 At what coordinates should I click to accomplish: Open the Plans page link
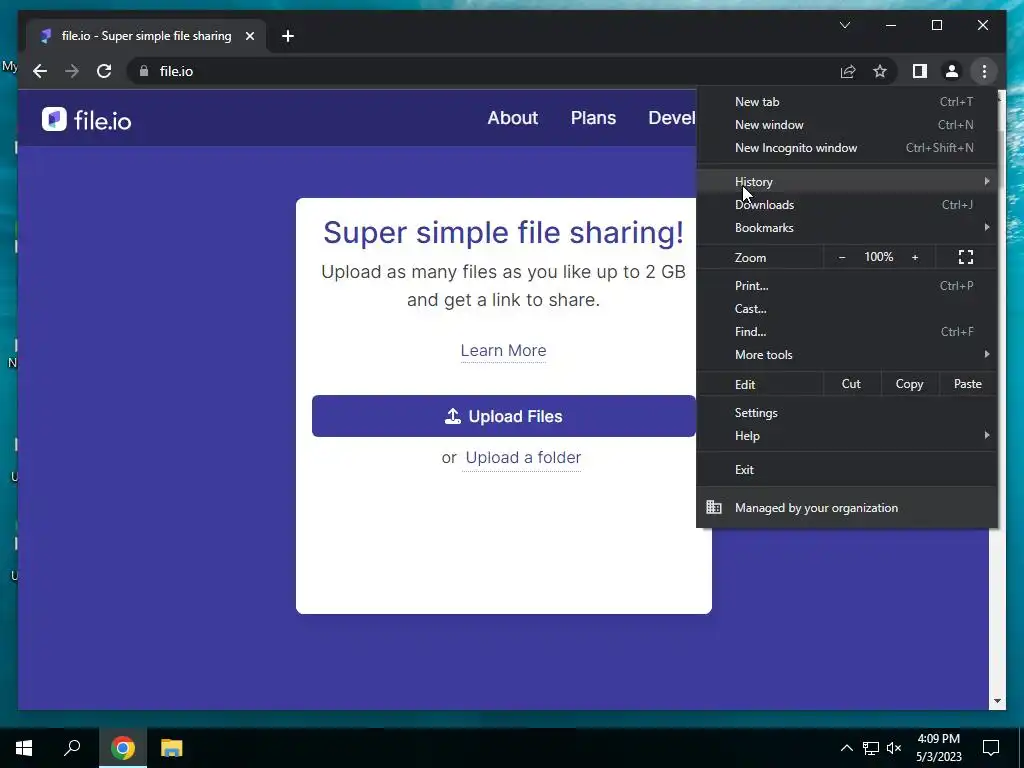point(593,118)
